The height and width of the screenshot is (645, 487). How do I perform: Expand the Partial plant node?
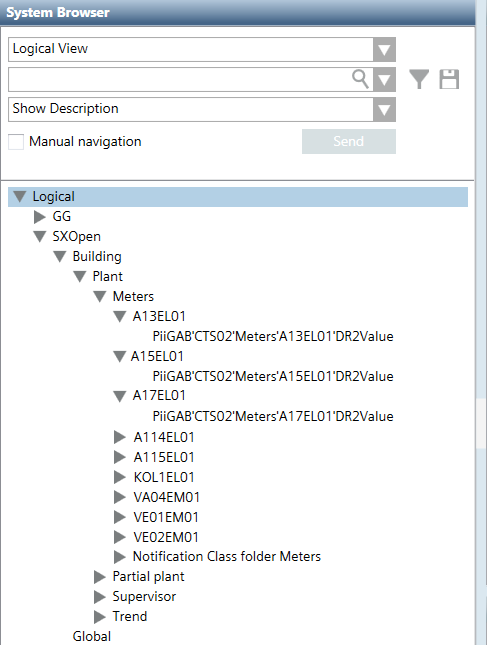100,577
